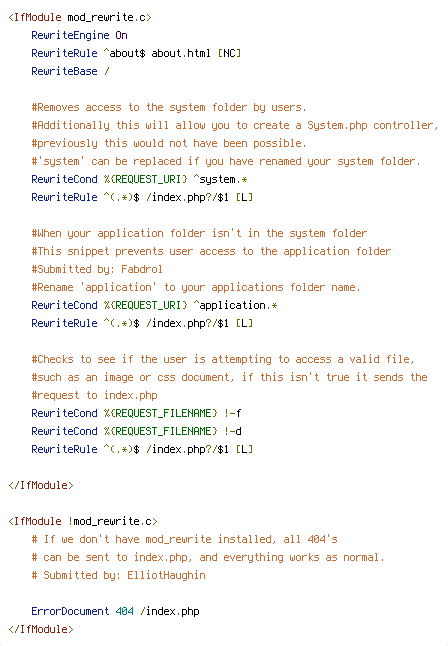The image size is (448, 646).
Task: Click the IfModule !mod_rewrite.c opening tag
Action: (83, 522)
